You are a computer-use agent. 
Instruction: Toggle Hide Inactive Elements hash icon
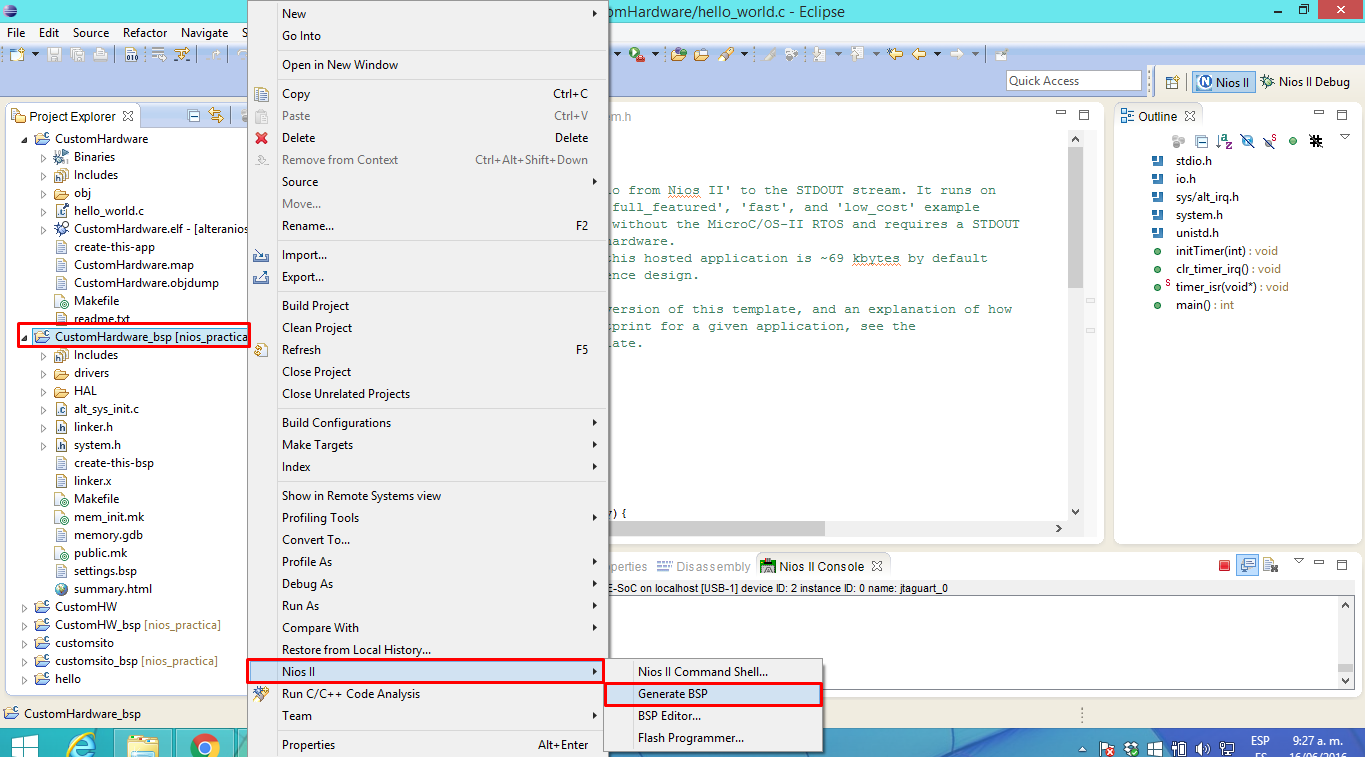point(1316,141)
